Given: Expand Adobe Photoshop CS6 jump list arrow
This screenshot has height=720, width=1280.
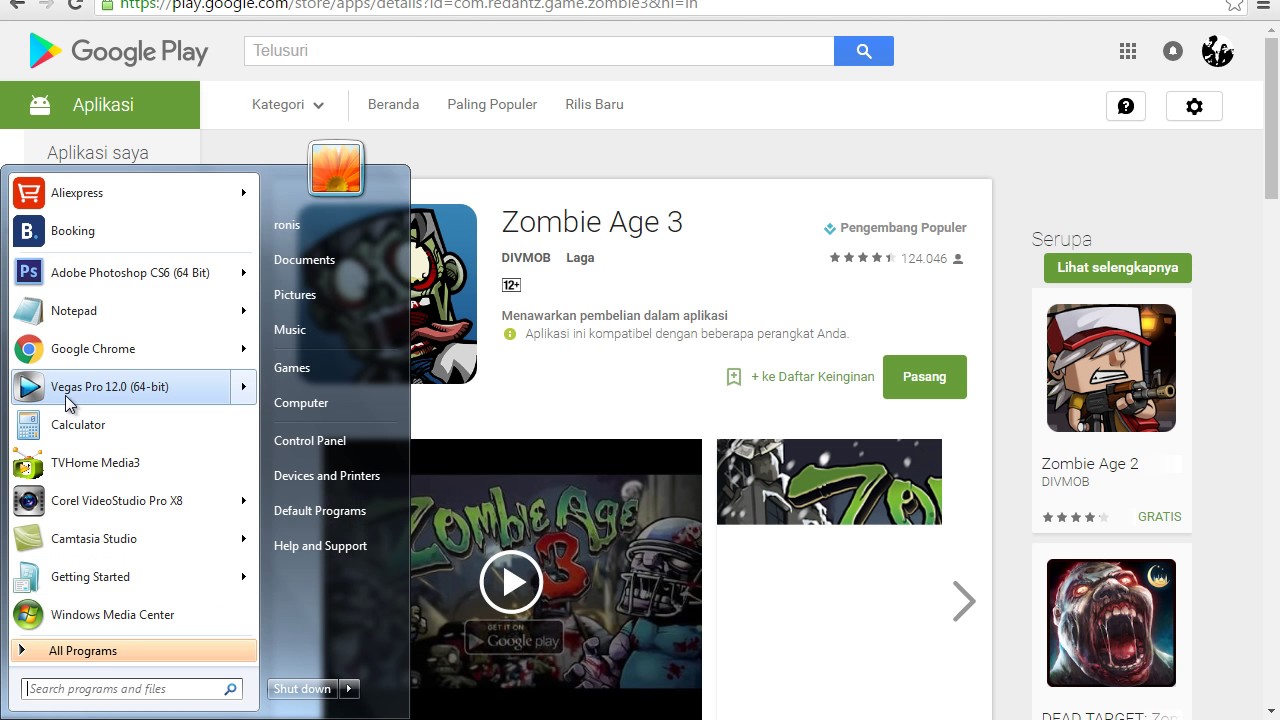Looking at the screenshot, I should click(243, 273).
